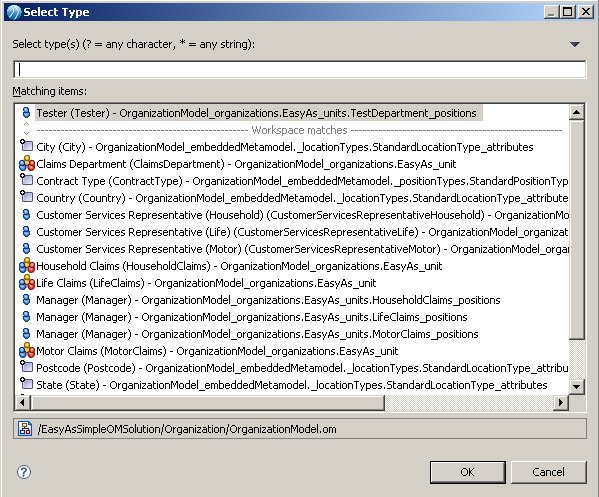Click the position icon beside Manager LifeClaims_positions
This screenshot has width=599, height=497.
pyautogui.click(x=26, y=317)
